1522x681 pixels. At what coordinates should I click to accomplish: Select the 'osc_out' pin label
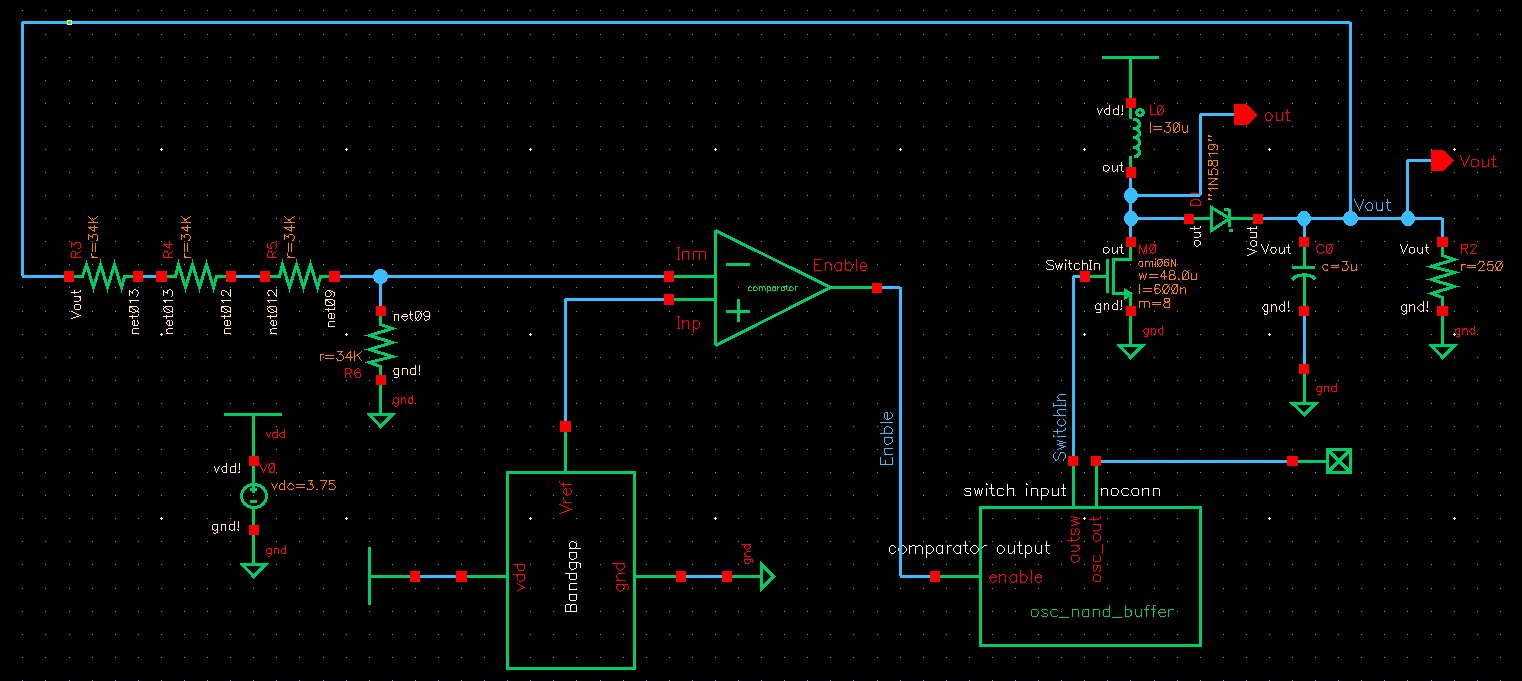(1096, 548)
